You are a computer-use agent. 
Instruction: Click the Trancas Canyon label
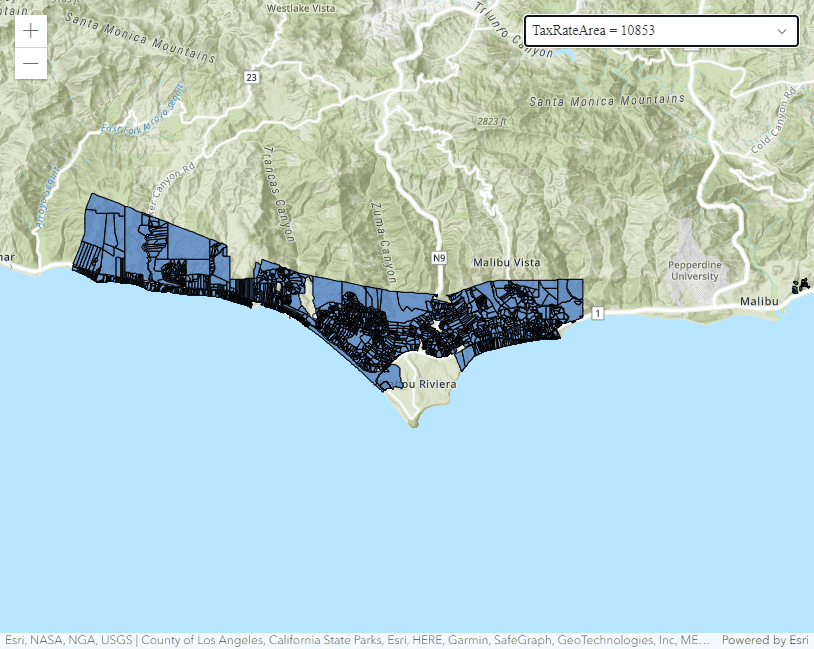pos(278,192)
